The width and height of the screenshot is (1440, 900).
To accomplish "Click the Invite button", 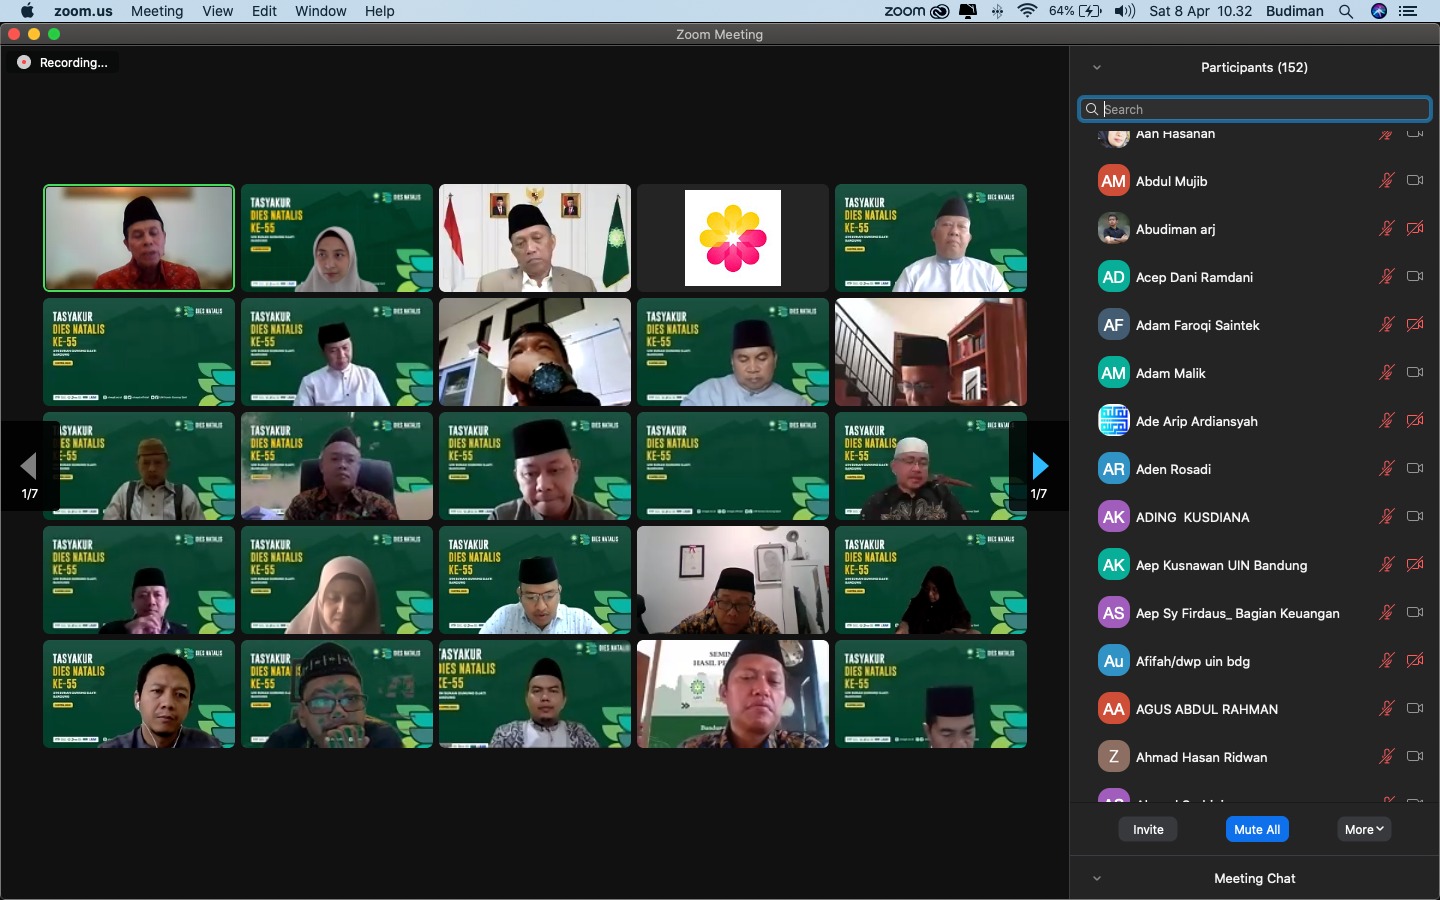I will 1148,829.
